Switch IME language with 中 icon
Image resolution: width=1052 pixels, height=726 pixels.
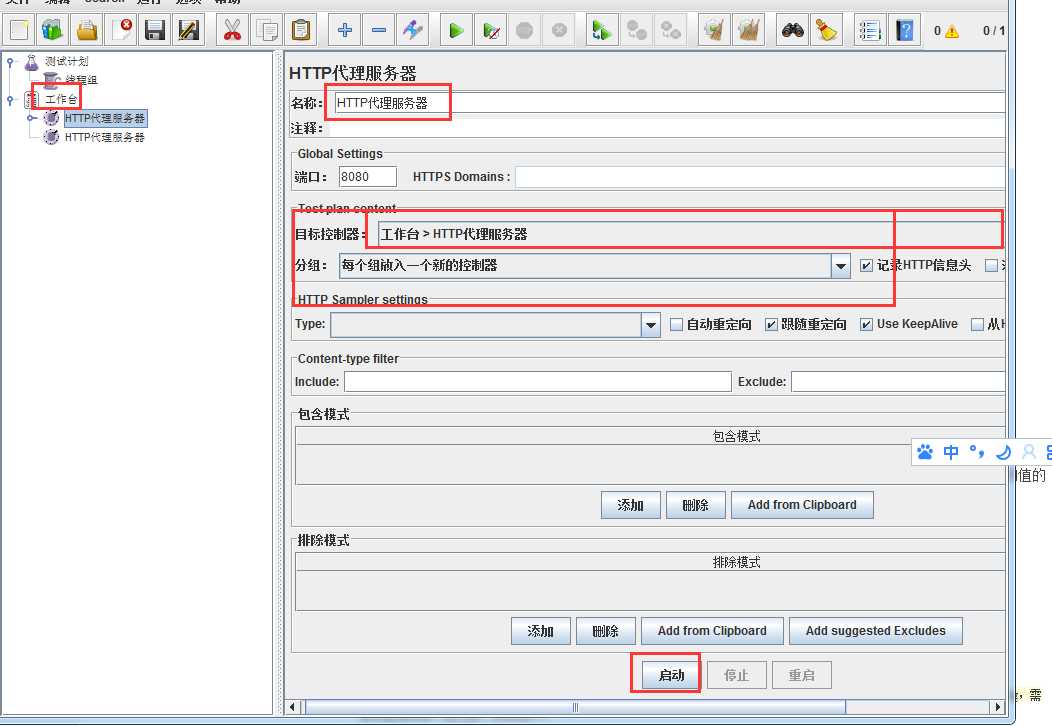click(x=951, y=452)
